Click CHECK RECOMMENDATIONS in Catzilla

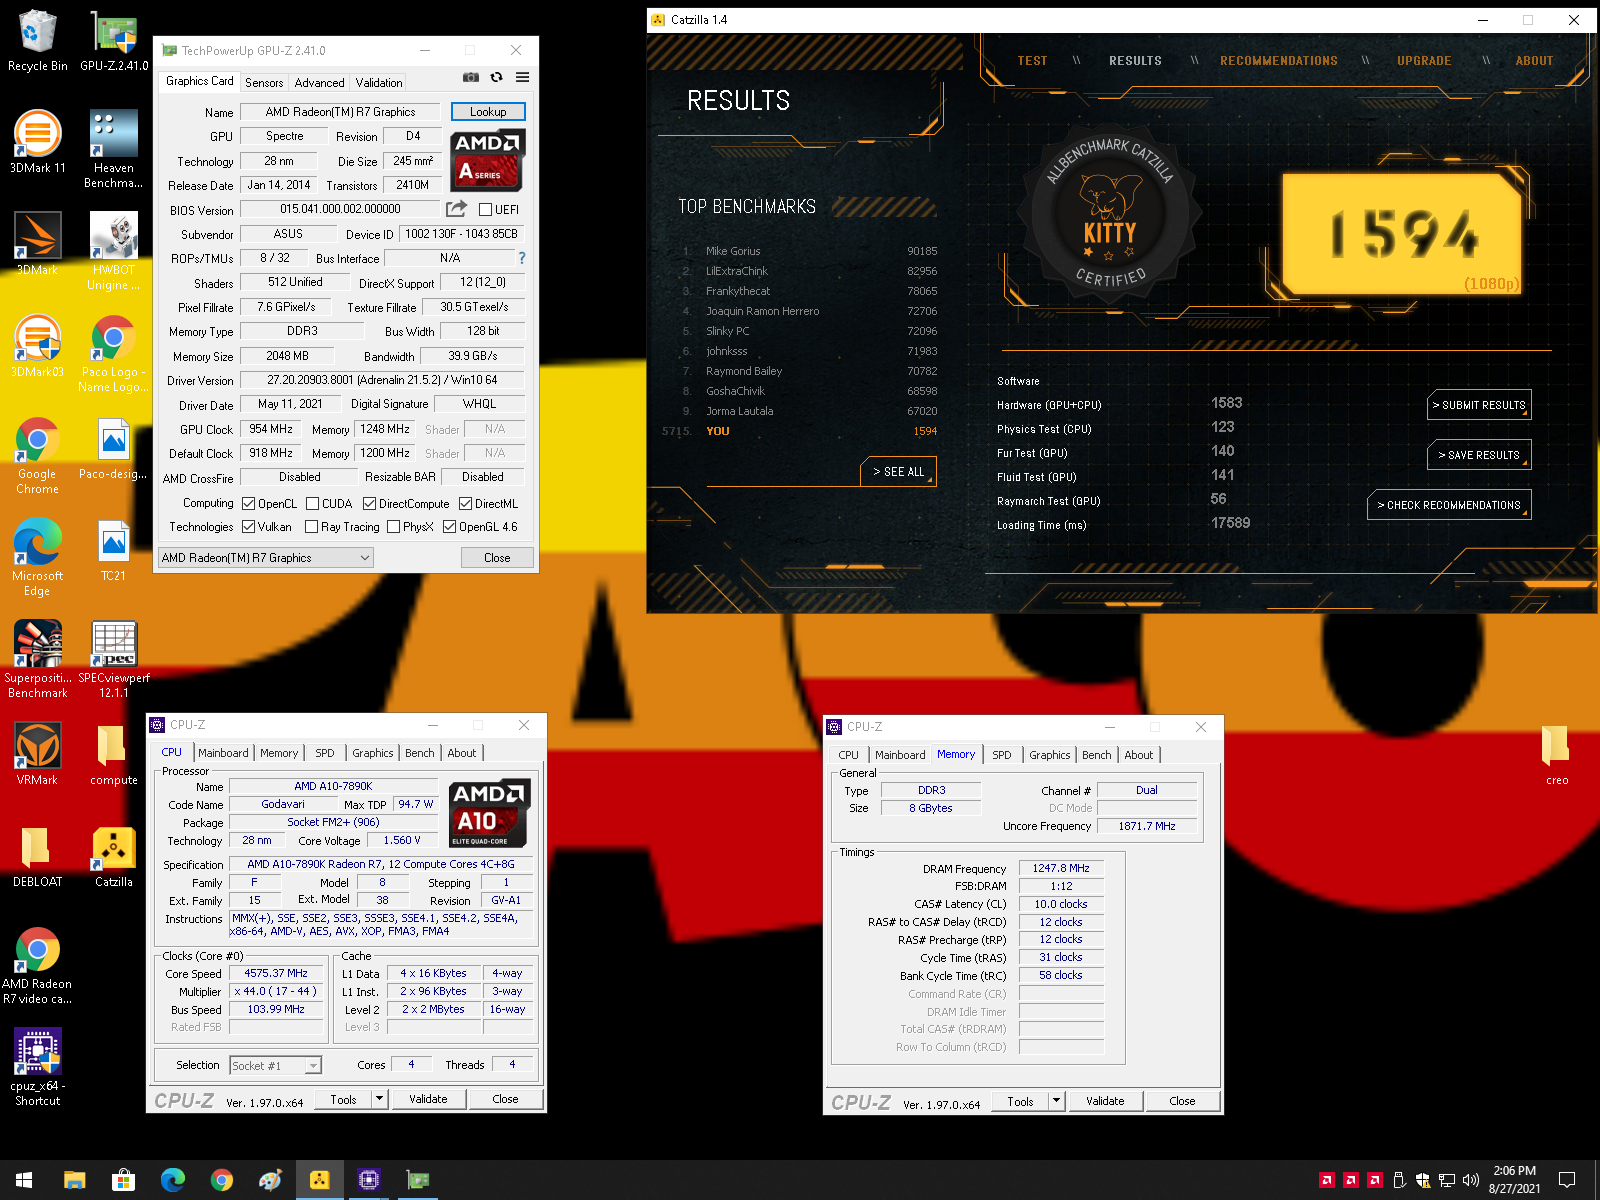coord(1449,505)
